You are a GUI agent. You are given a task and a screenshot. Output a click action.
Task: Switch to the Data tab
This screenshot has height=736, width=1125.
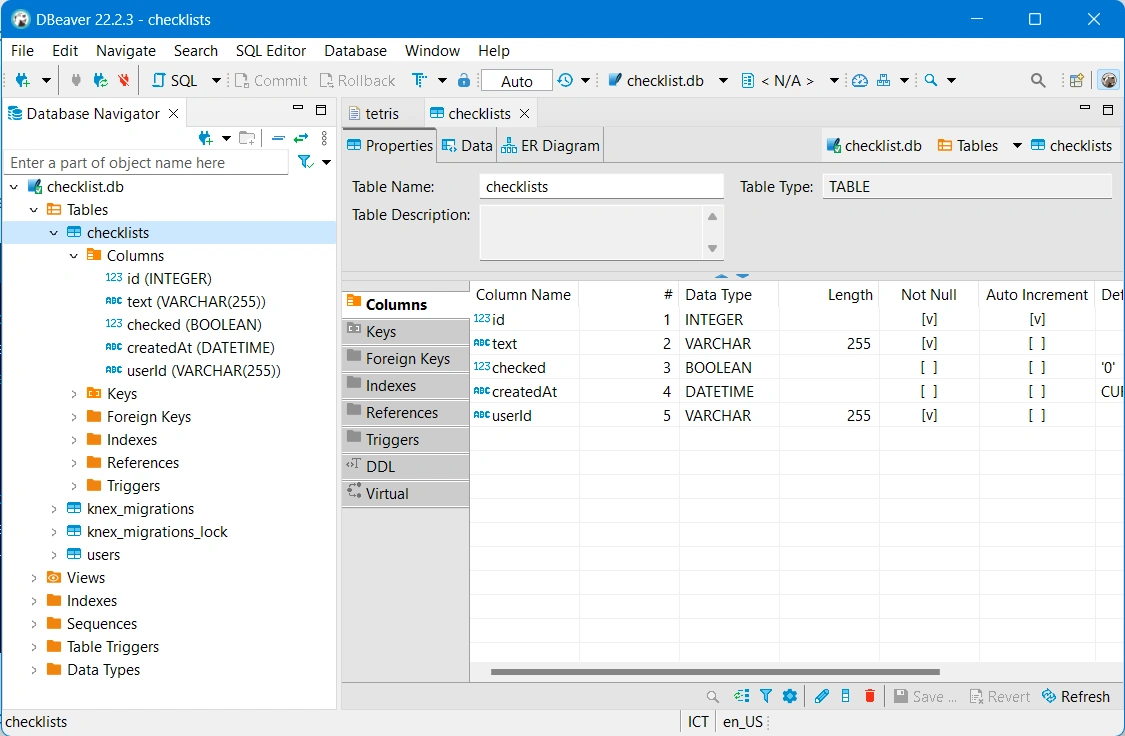(467, 146)
